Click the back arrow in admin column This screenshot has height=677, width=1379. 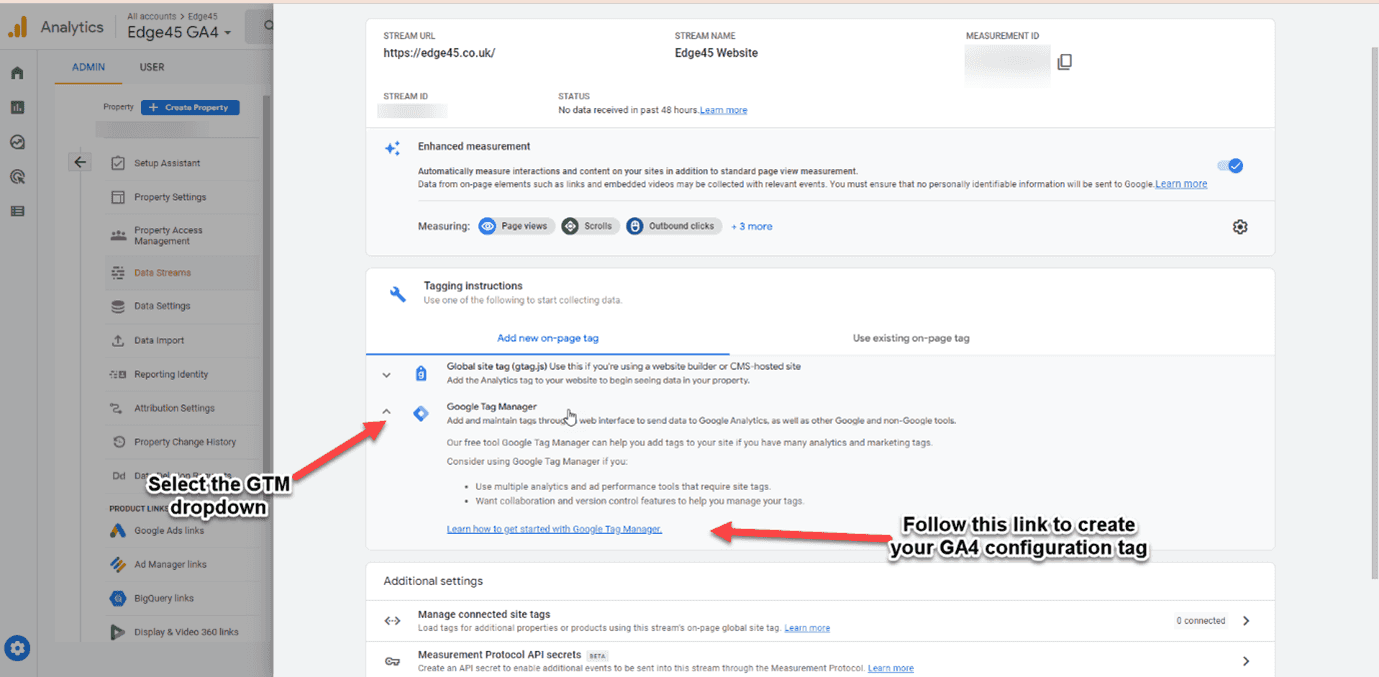81,163
